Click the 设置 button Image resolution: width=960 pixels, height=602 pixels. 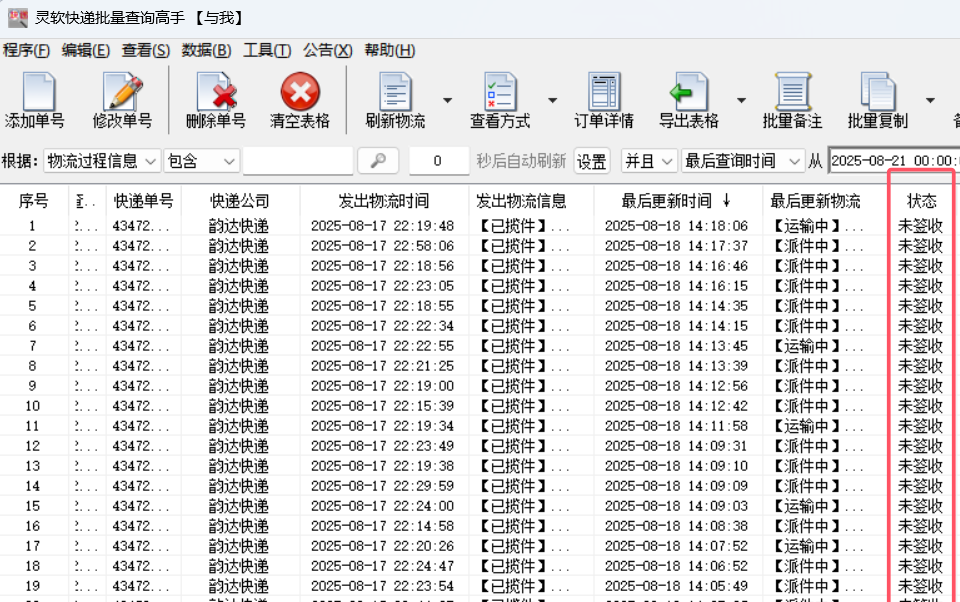click(x=591, y=161)
